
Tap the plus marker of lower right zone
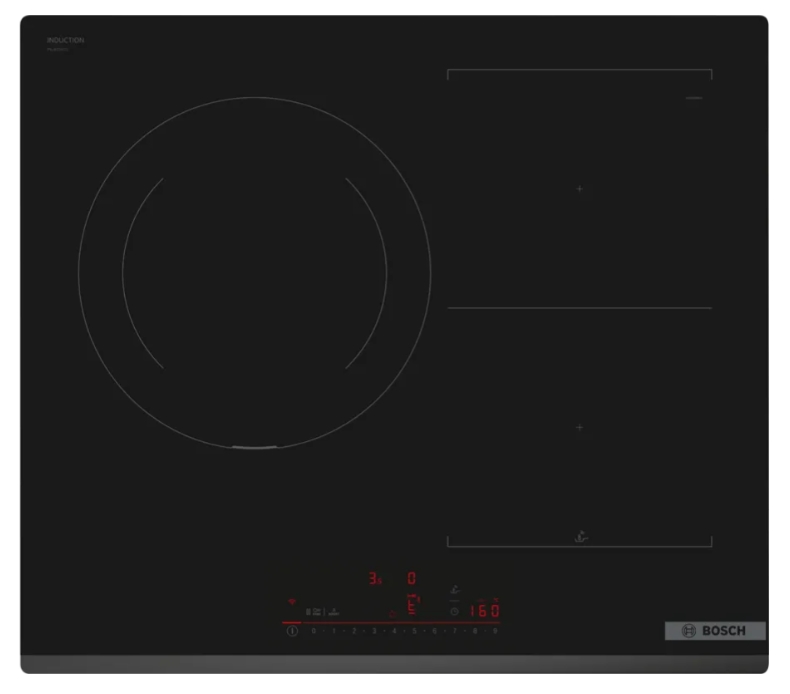coord(579,428)
